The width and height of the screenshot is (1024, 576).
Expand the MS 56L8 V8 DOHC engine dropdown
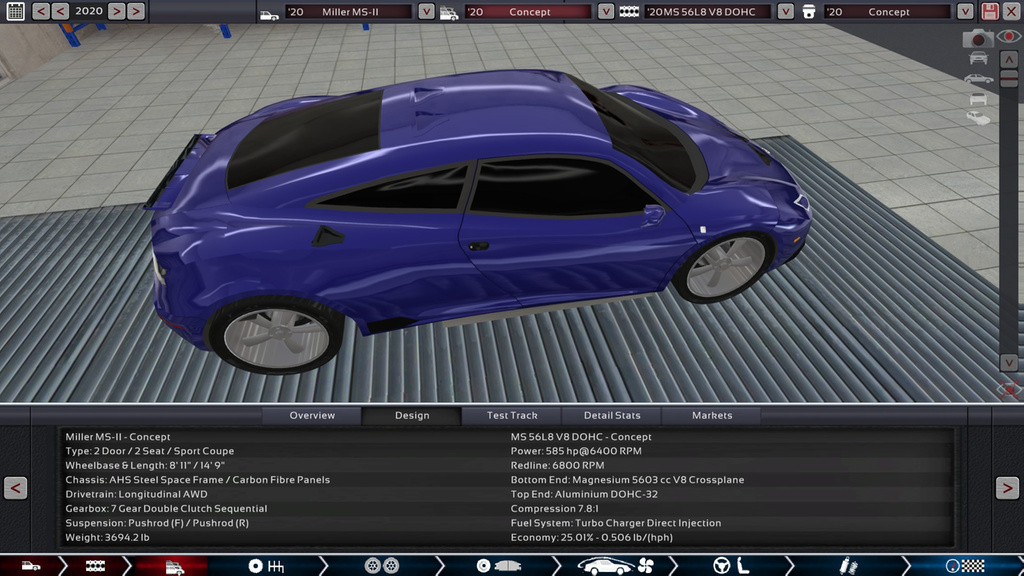(785, 12)
